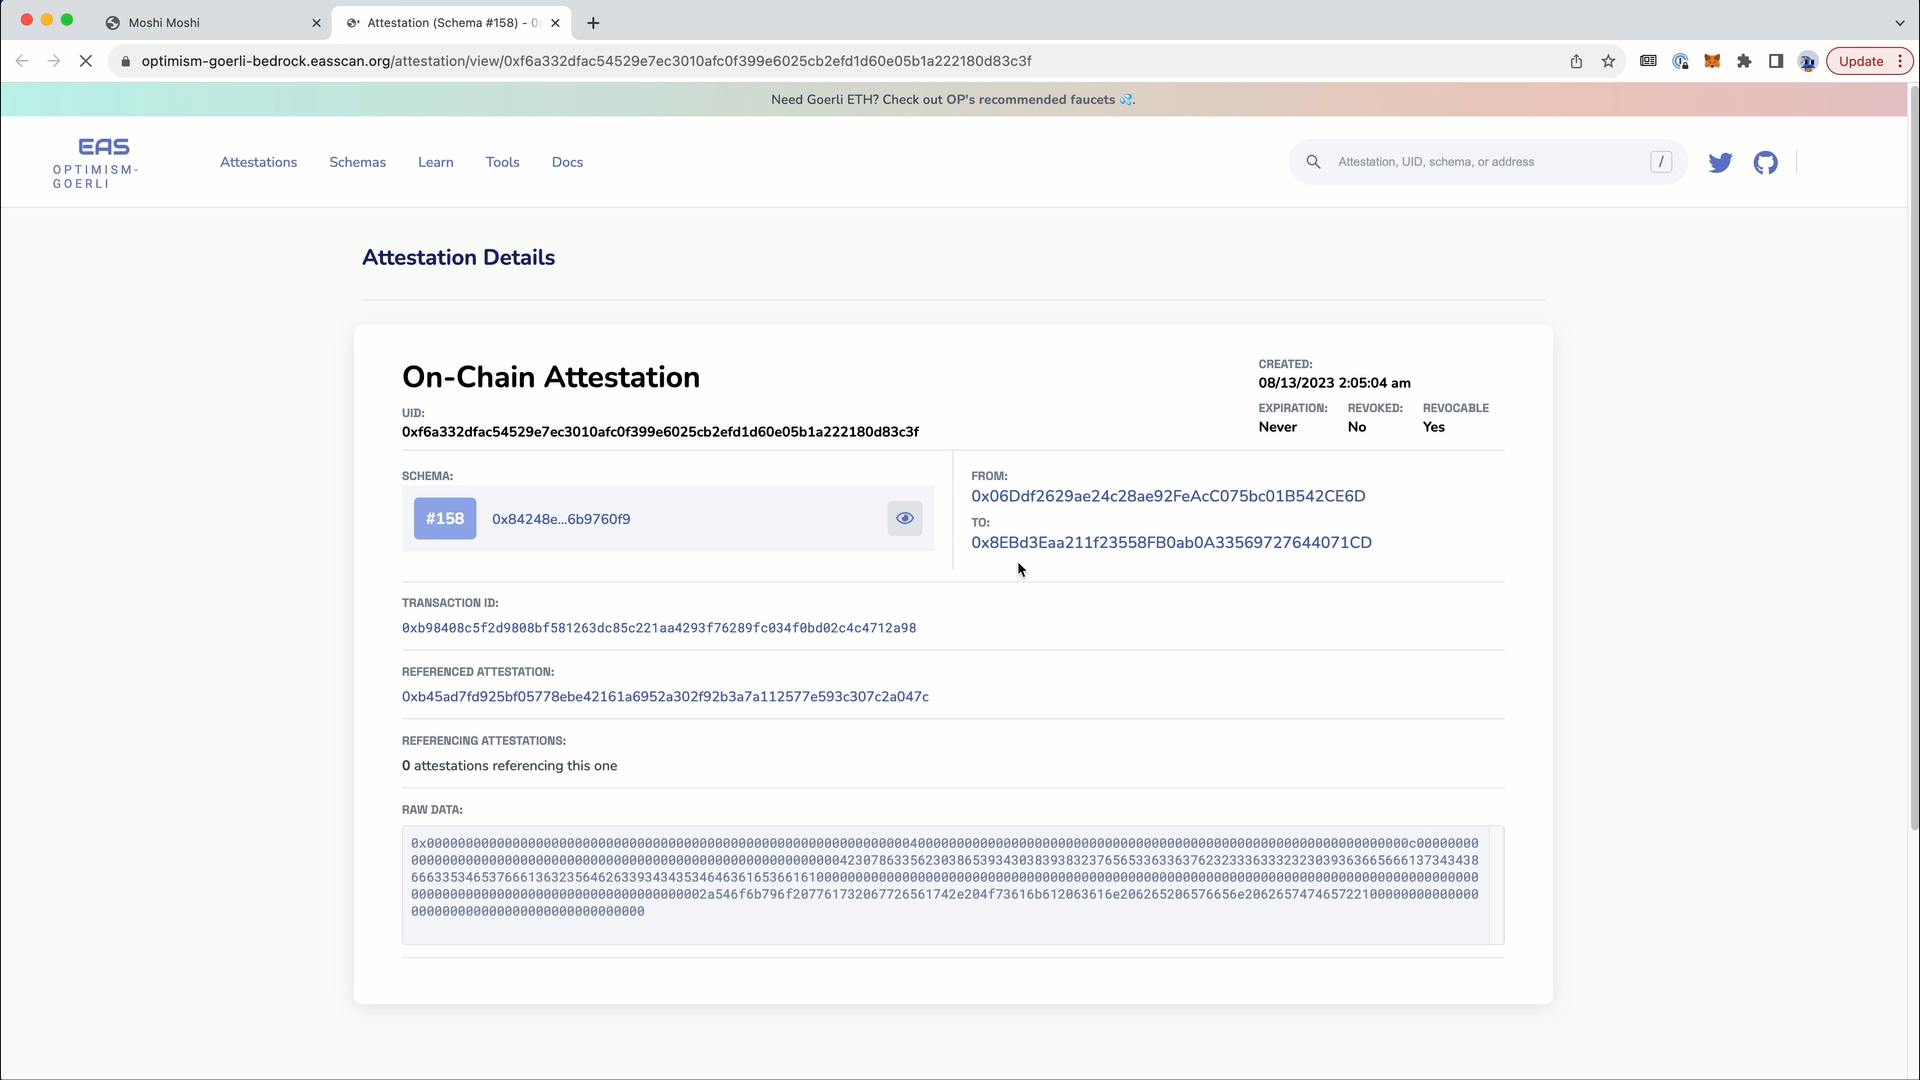1920x1080 pixels.
Task: Click the Attestation Details title
Action: tap(458, 257)
